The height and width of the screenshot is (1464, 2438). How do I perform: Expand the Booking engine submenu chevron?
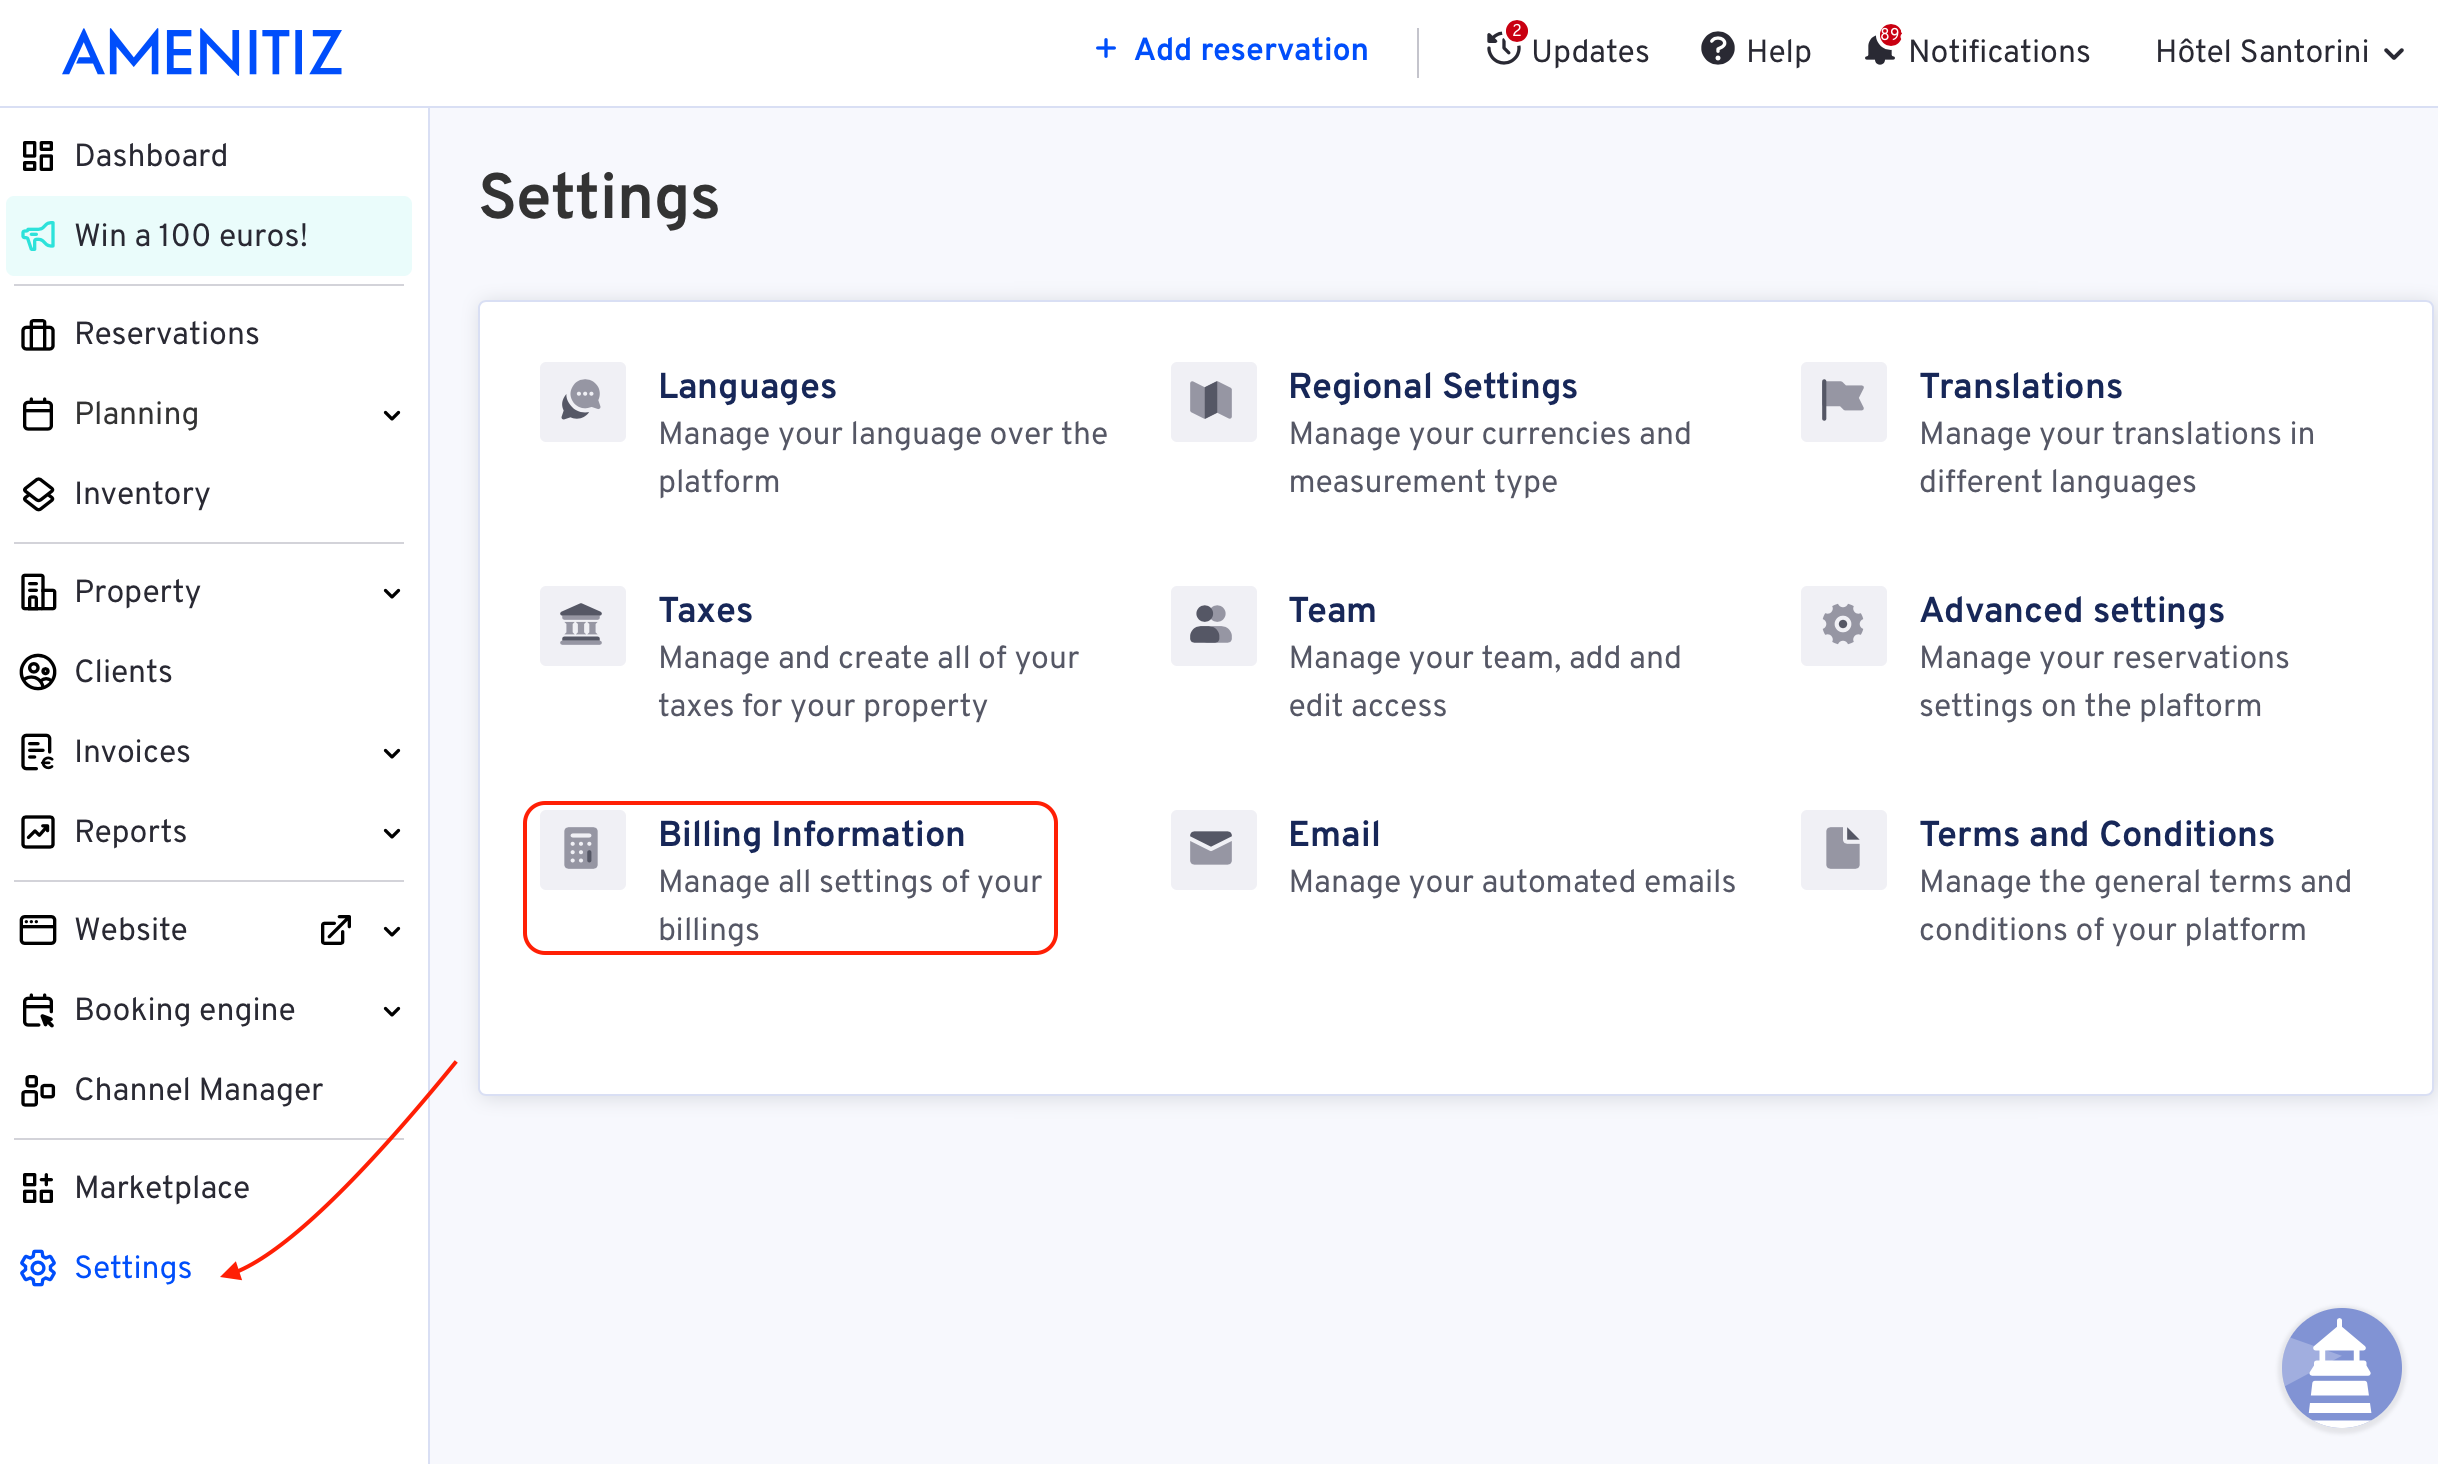392,1011
